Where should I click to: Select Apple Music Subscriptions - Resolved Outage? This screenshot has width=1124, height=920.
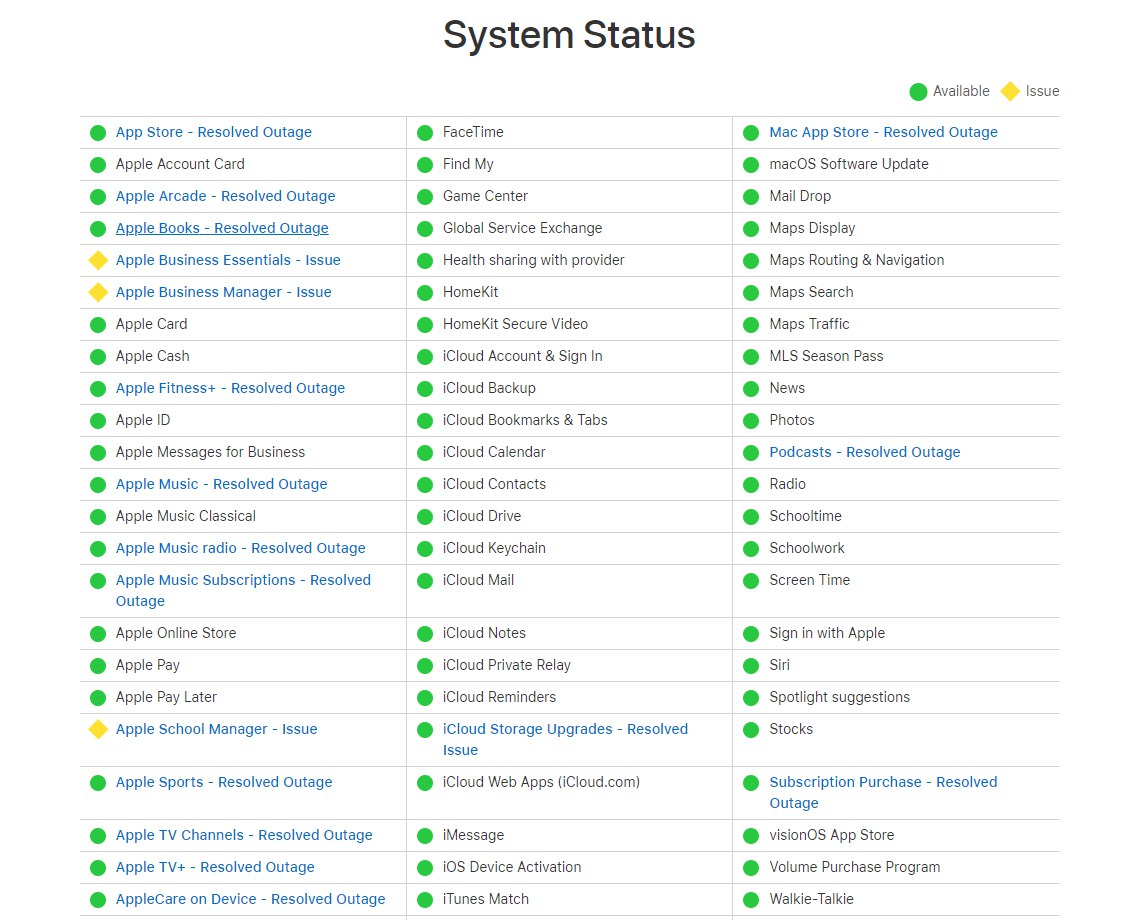(x=243, y=580)
